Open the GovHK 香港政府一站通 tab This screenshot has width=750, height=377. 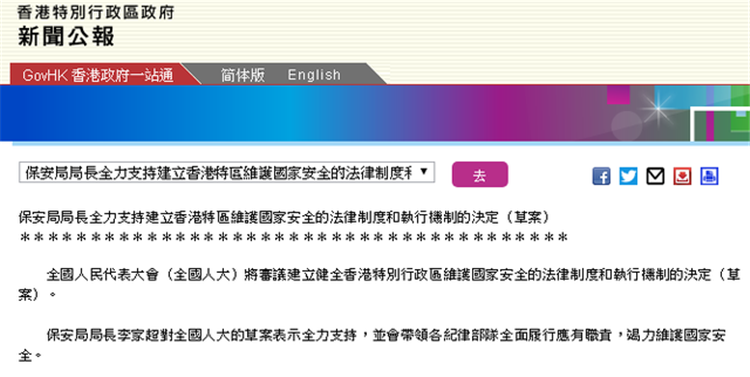coord(98,75)
